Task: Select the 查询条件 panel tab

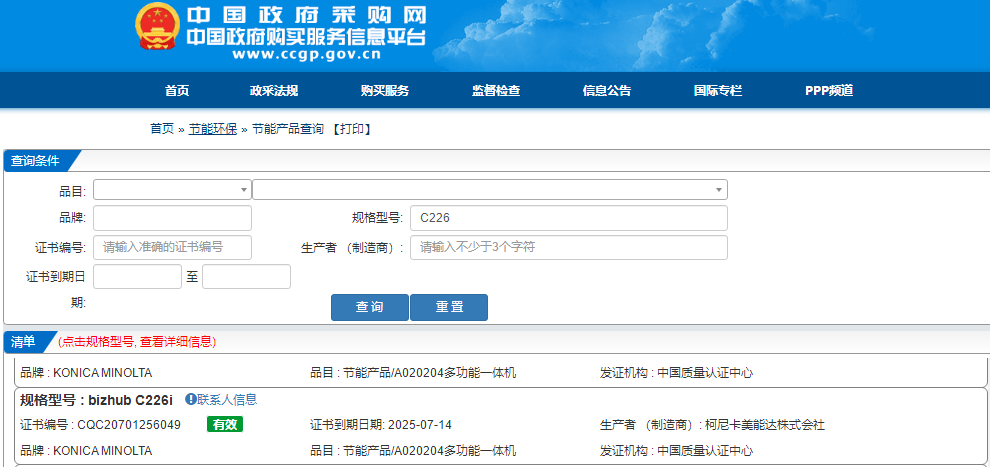Action: click(37, 161)
